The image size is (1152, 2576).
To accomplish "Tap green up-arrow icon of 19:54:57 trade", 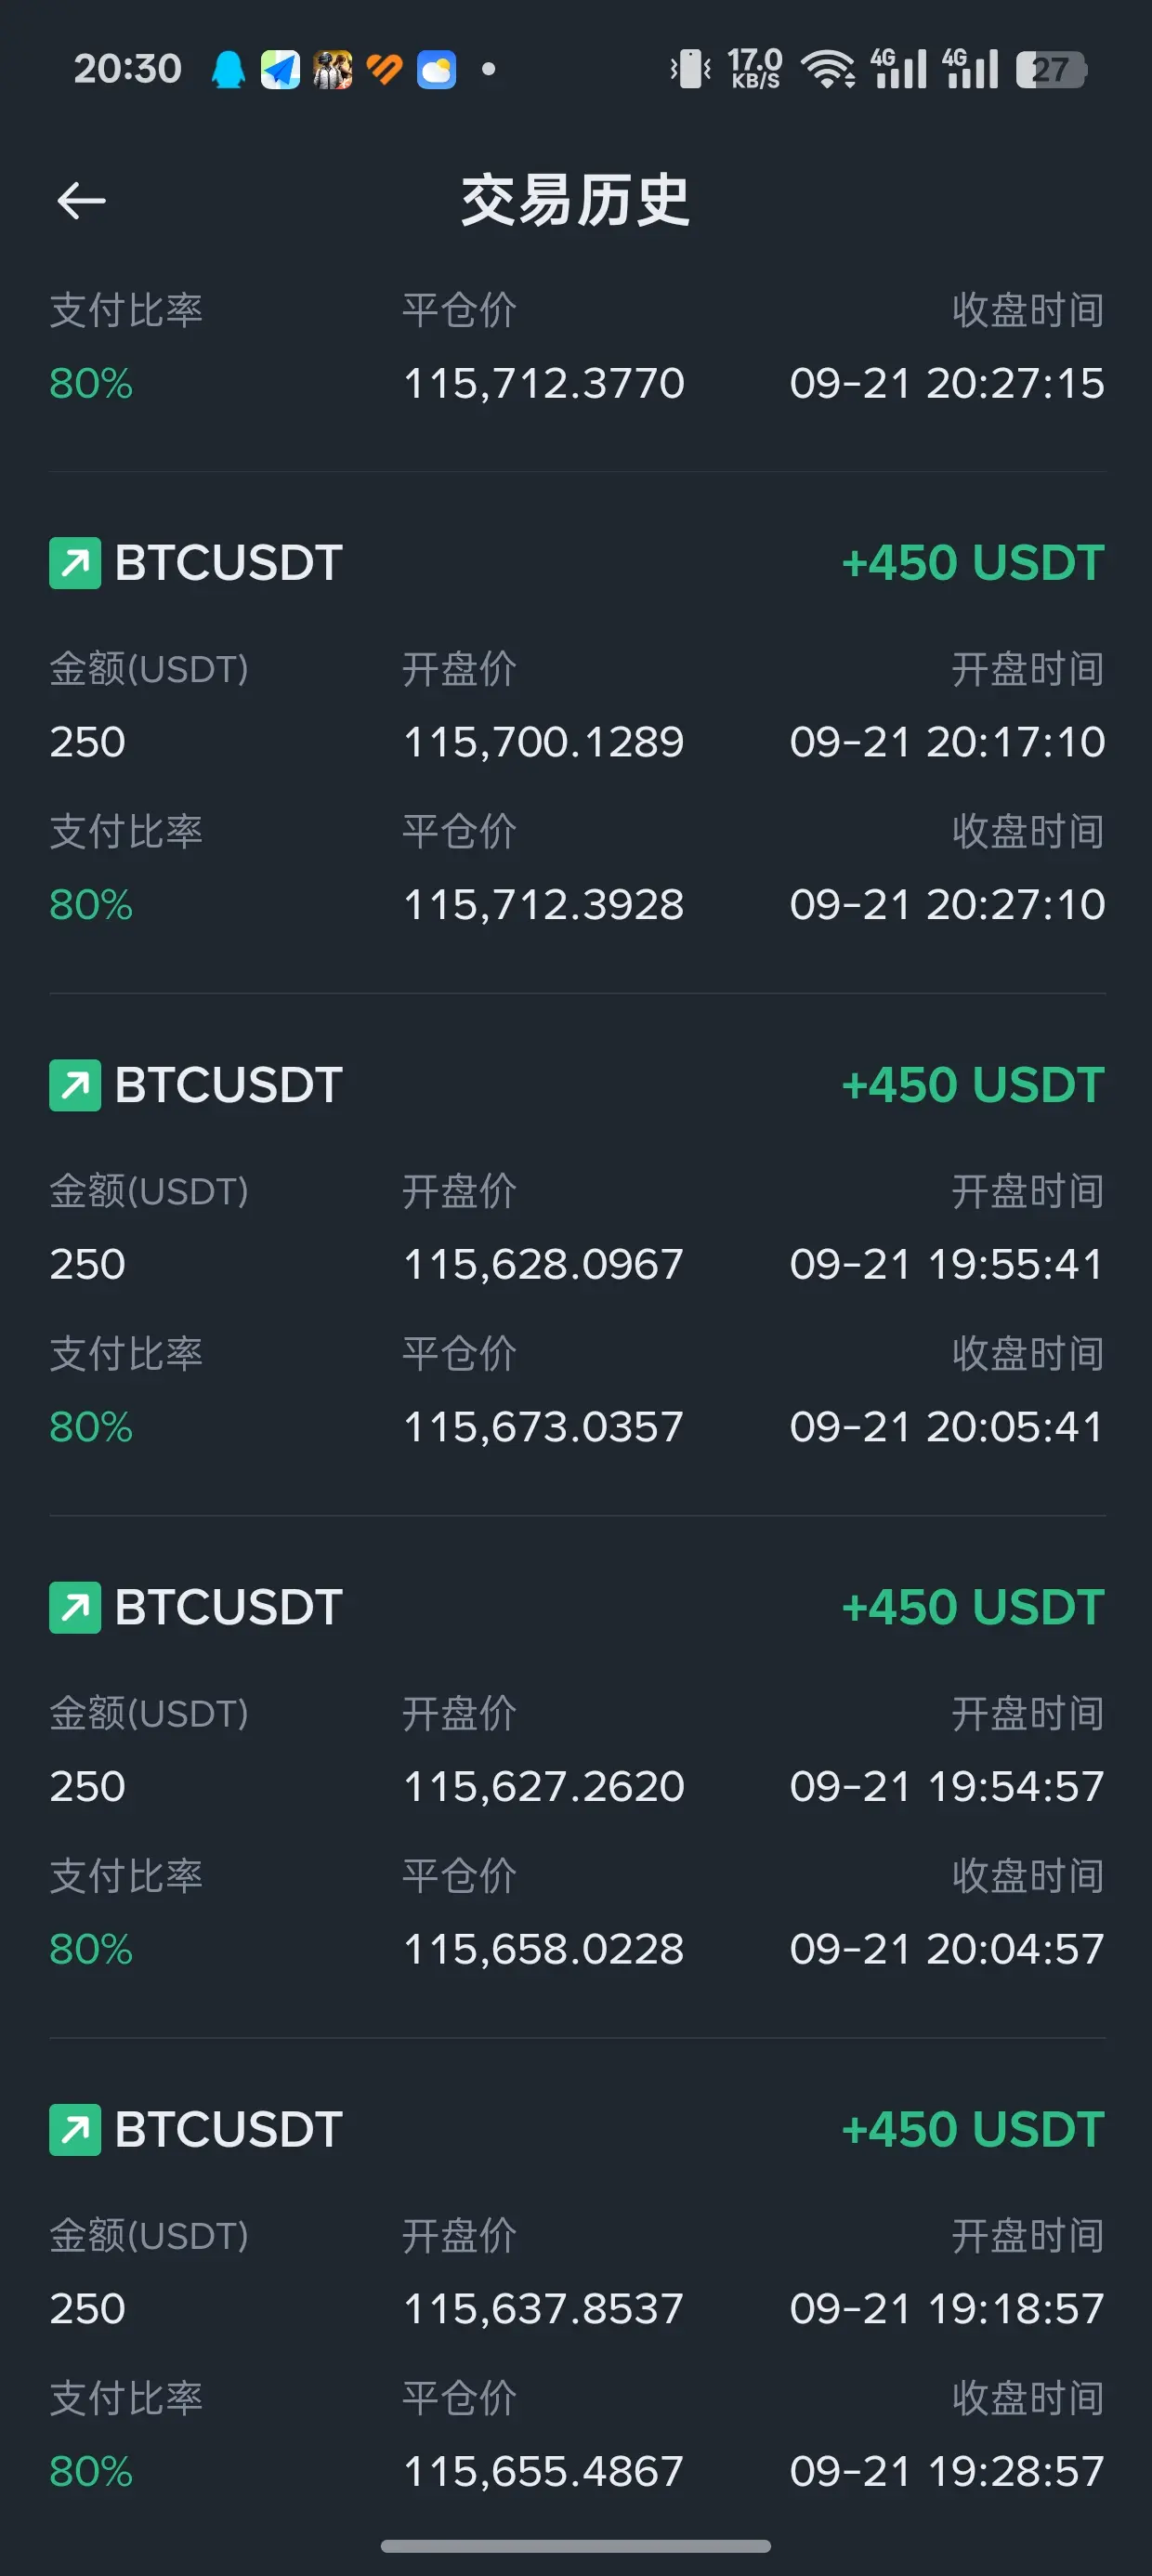I will (x=75, y=1607).
